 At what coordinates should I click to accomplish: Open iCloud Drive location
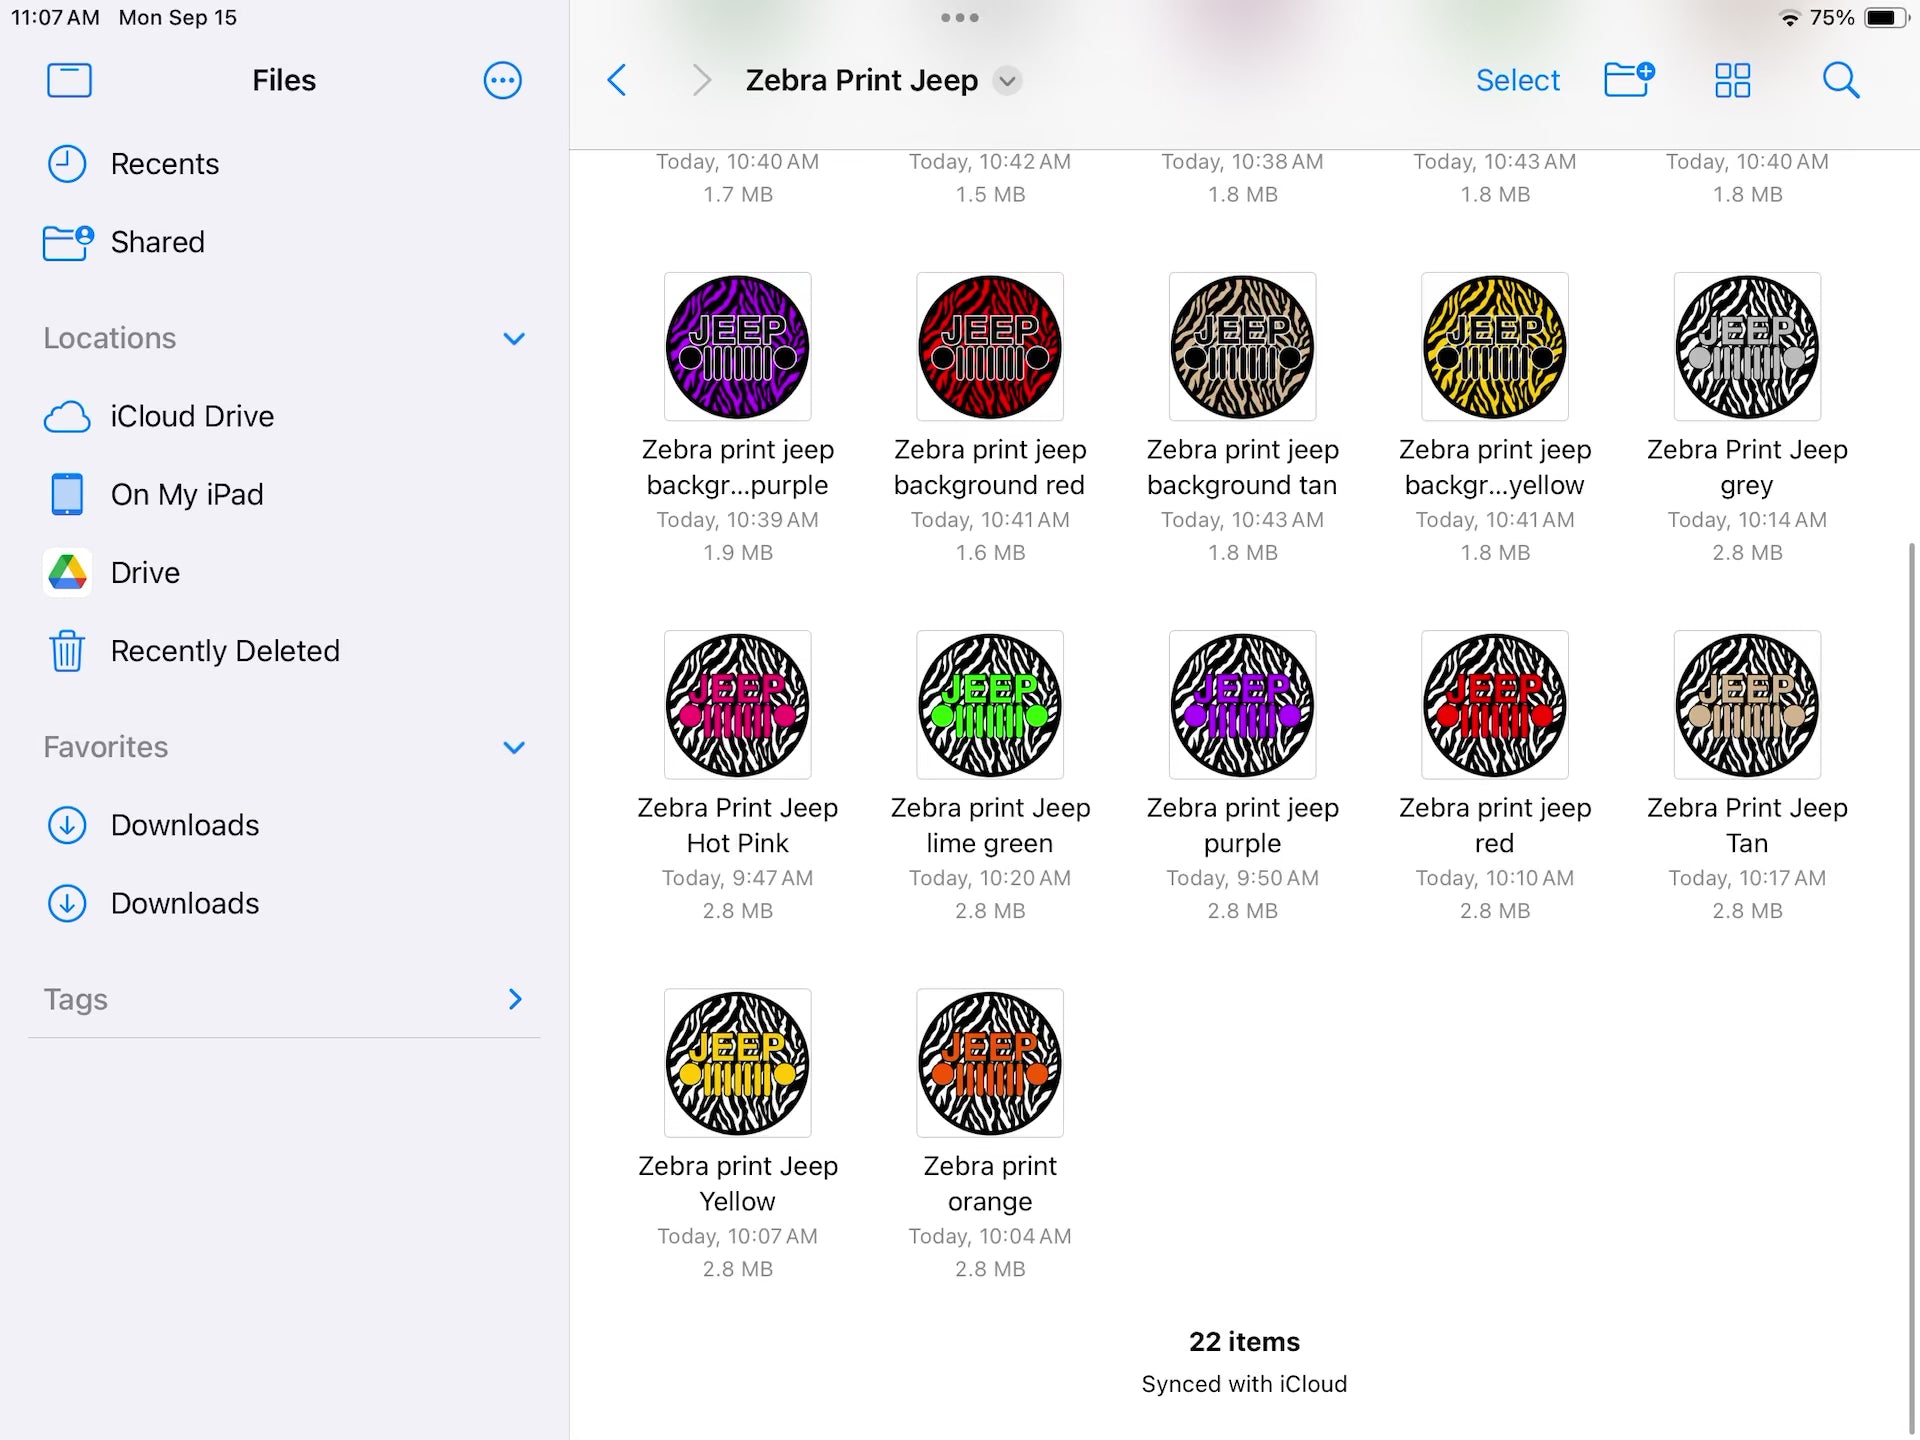pyautogui.click(x=191, y=416)
